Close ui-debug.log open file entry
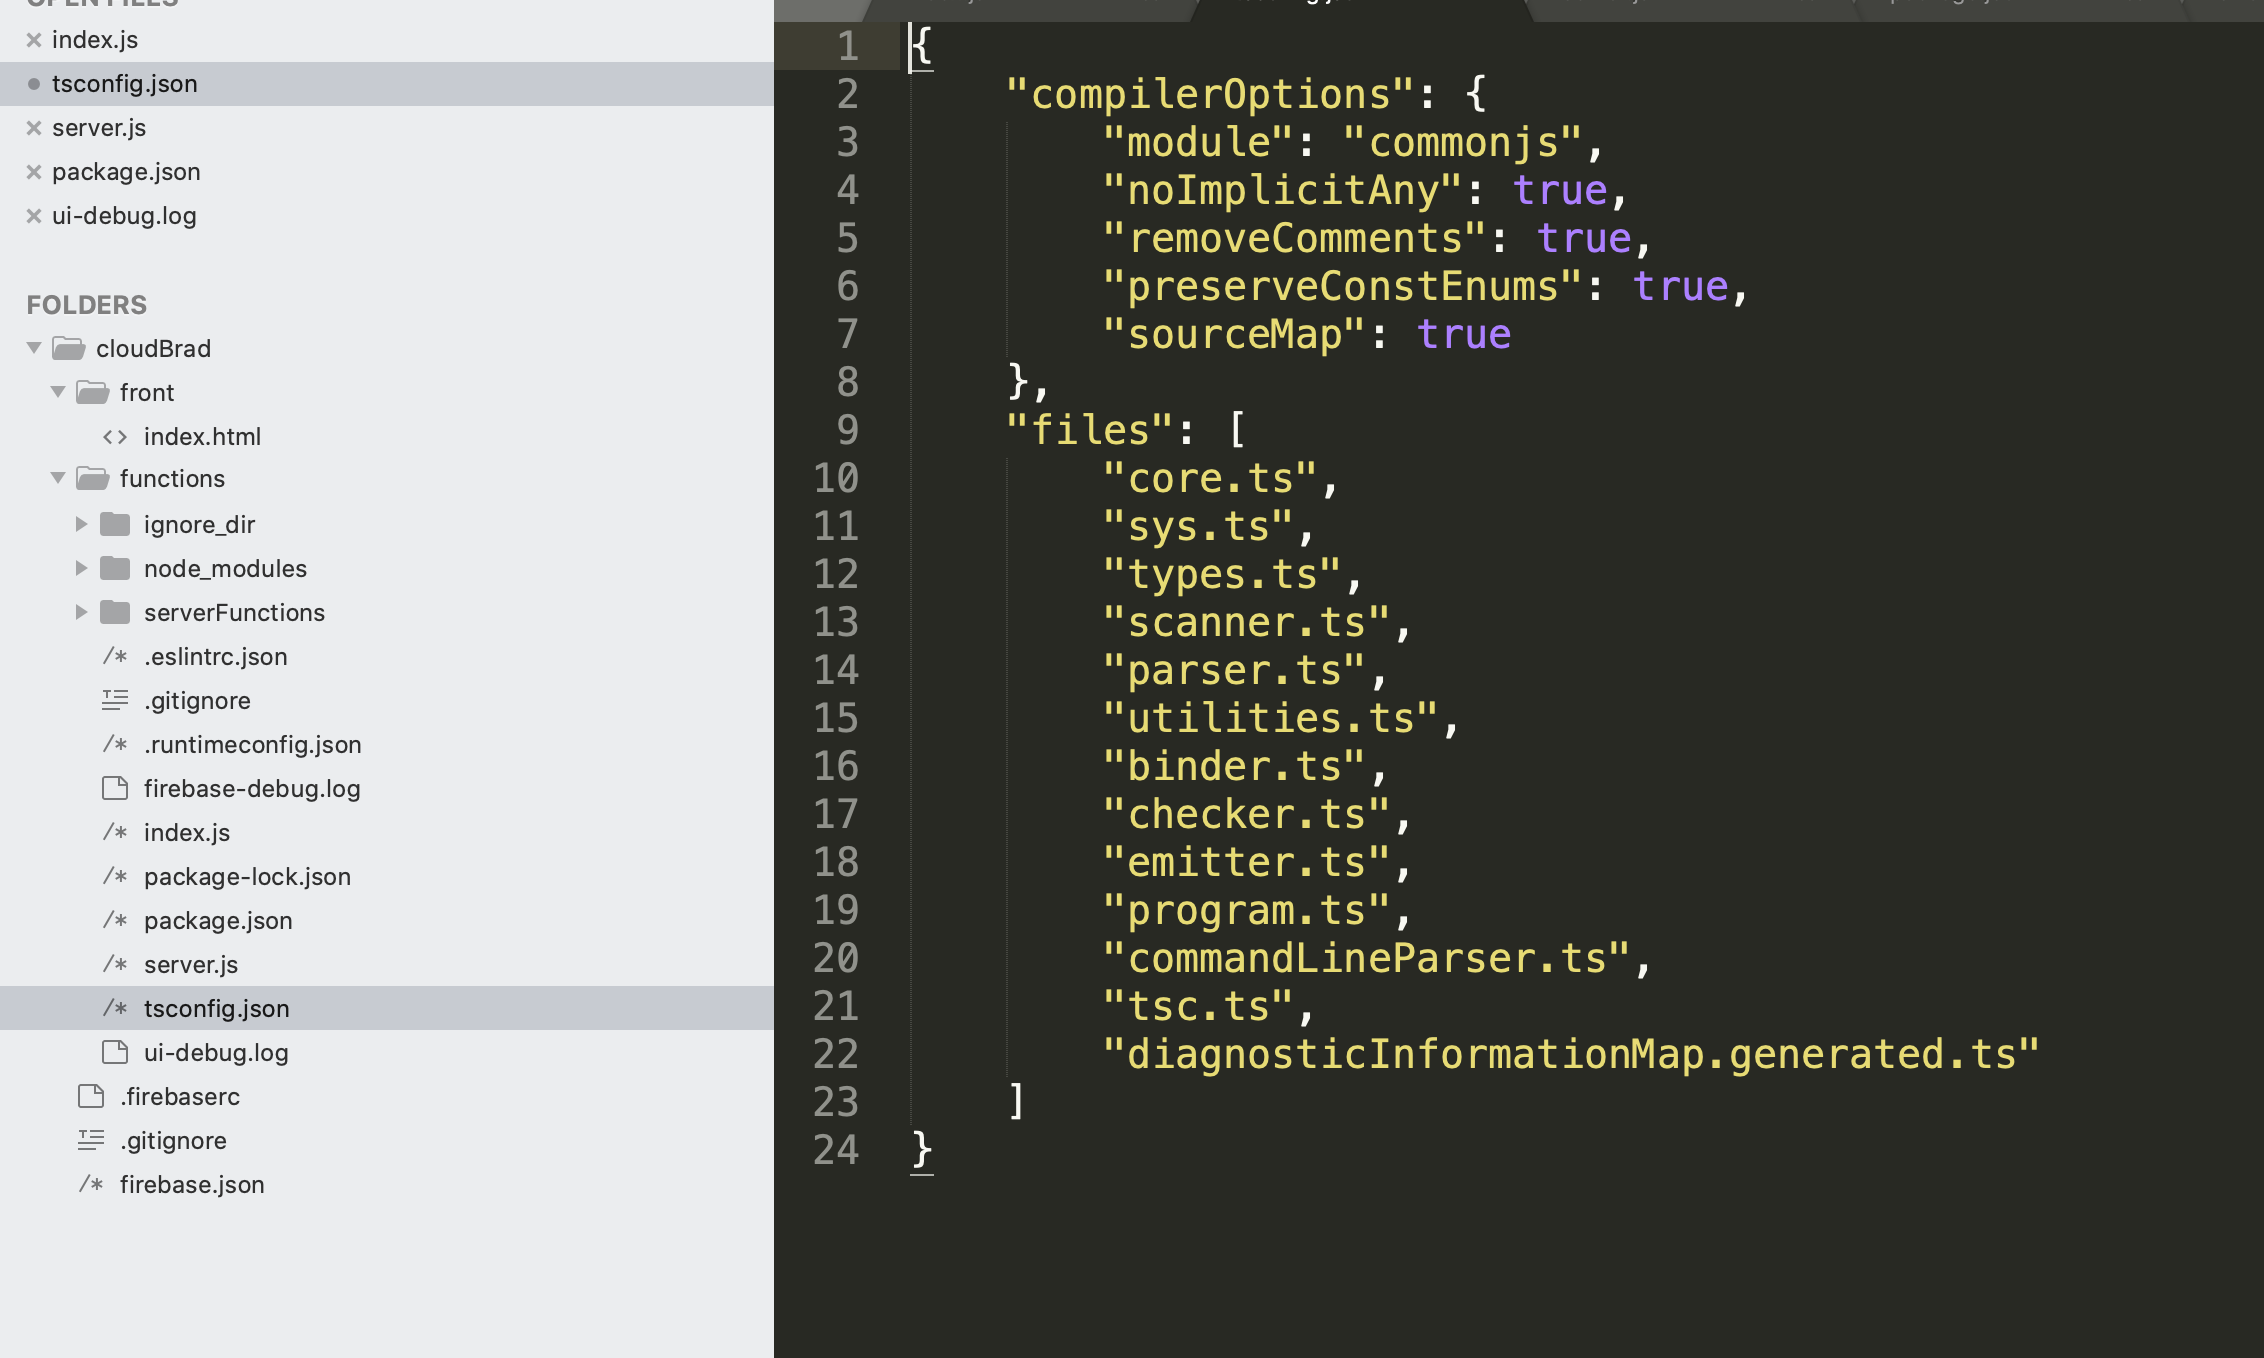This screenshot has width=2264, height=1358. [x=34, y=216]
